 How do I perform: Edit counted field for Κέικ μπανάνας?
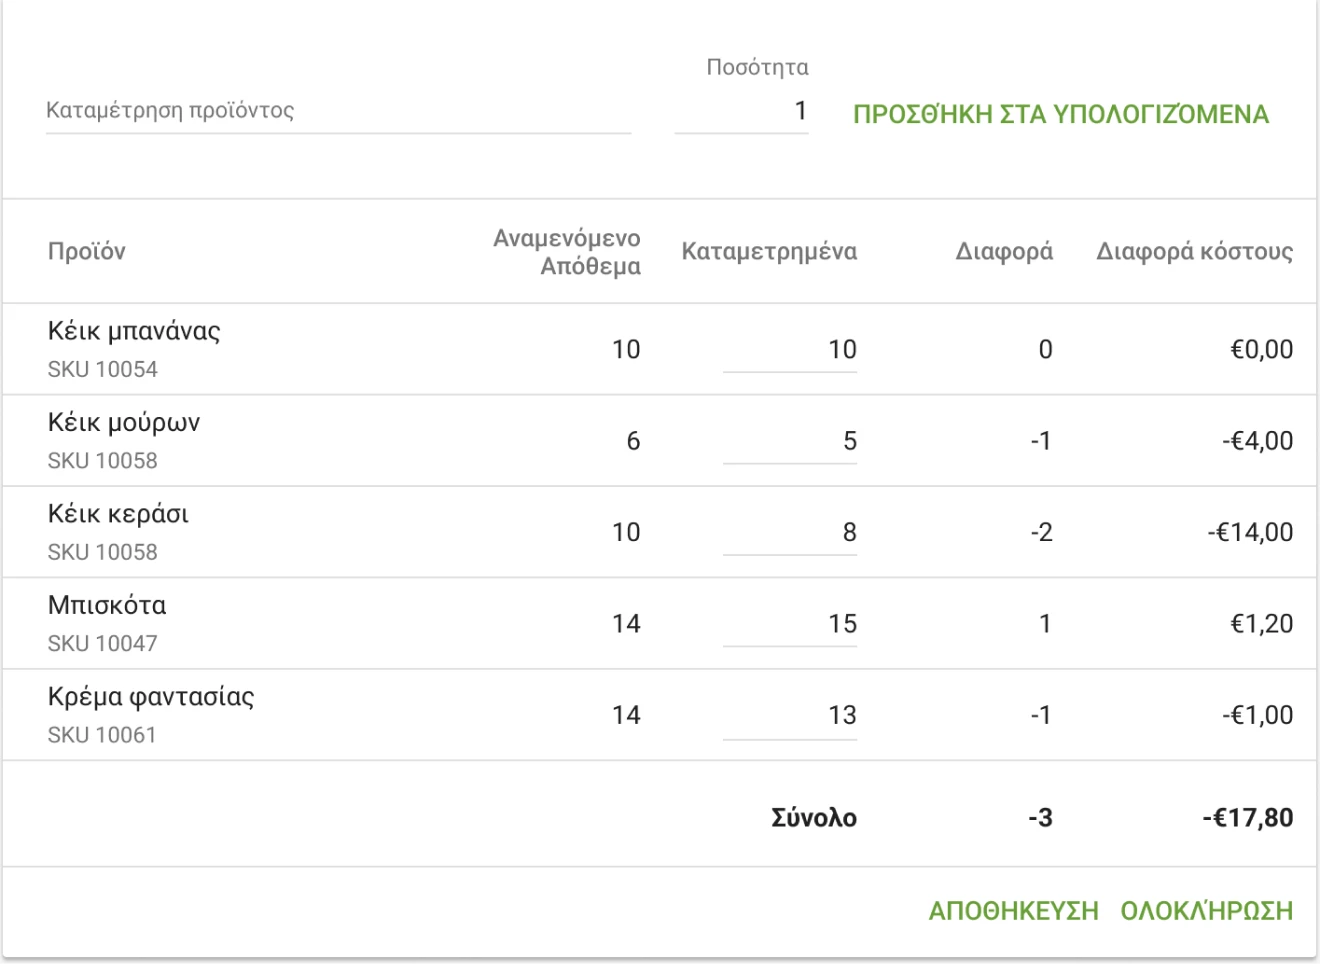pyautogui.click(x=790, y=350)
